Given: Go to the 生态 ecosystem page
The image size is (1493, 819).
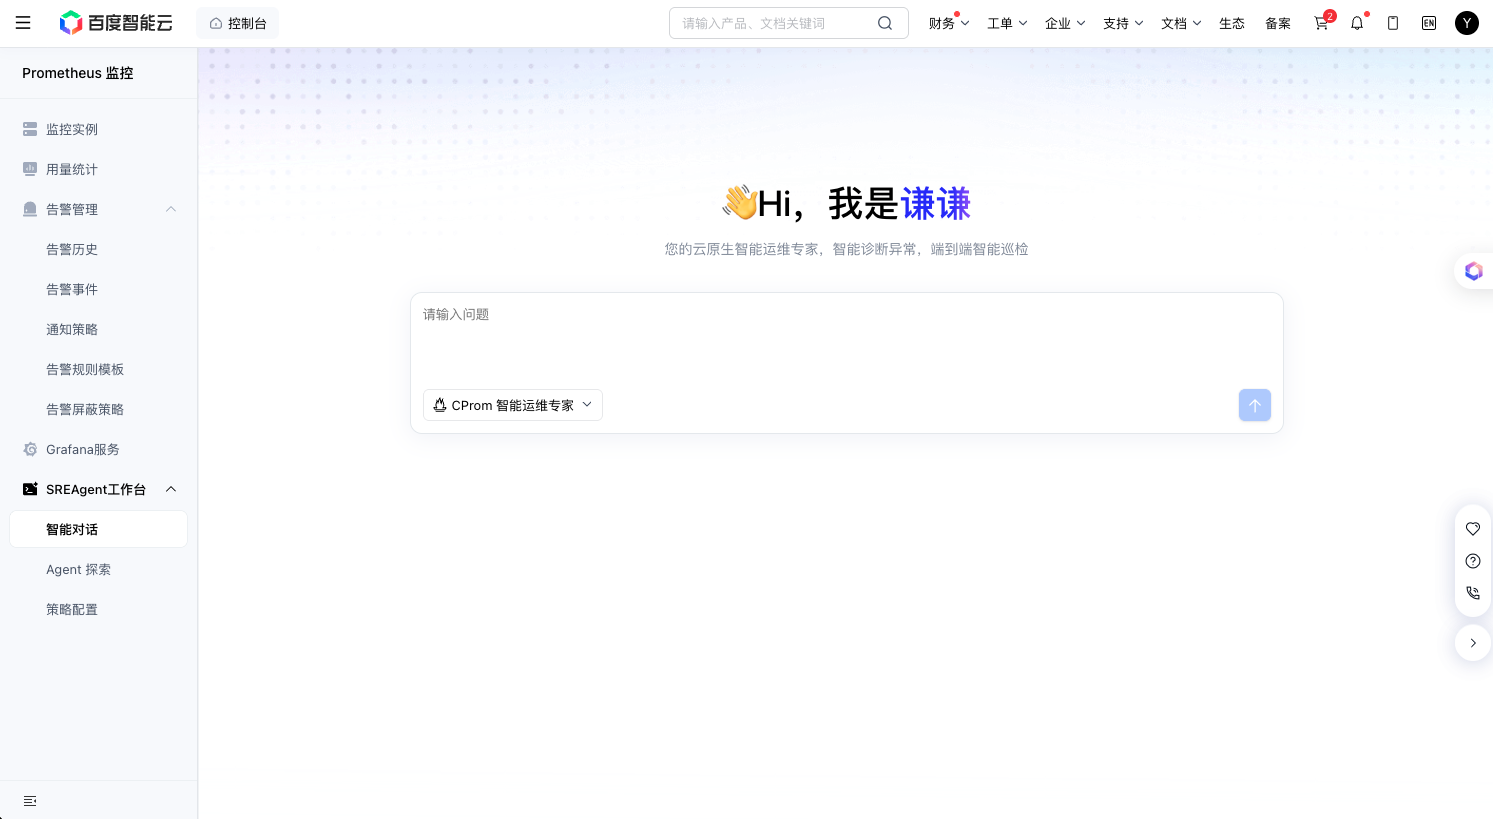Looking at the screenshot, I should [x=1232, y=23].
